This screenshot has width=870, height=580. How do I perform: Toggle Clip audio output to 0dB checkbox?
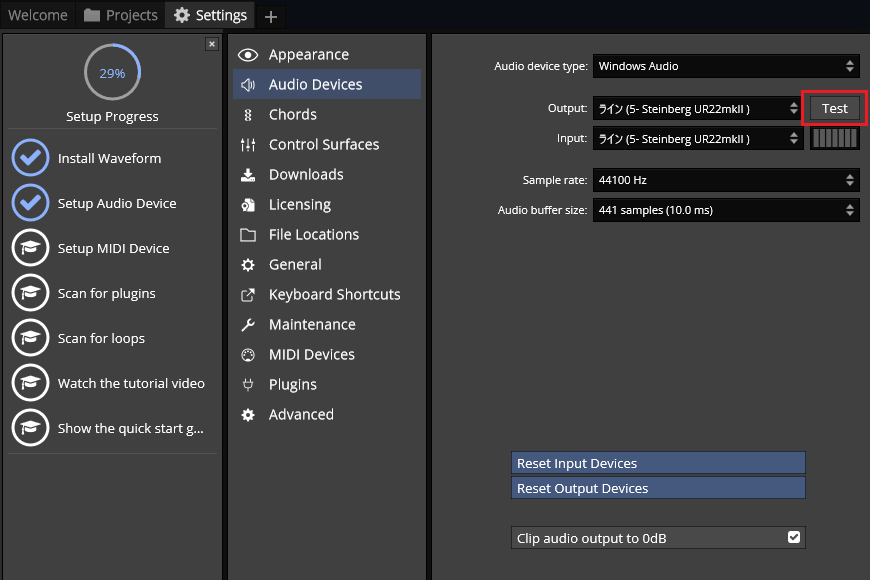[794, 537]
